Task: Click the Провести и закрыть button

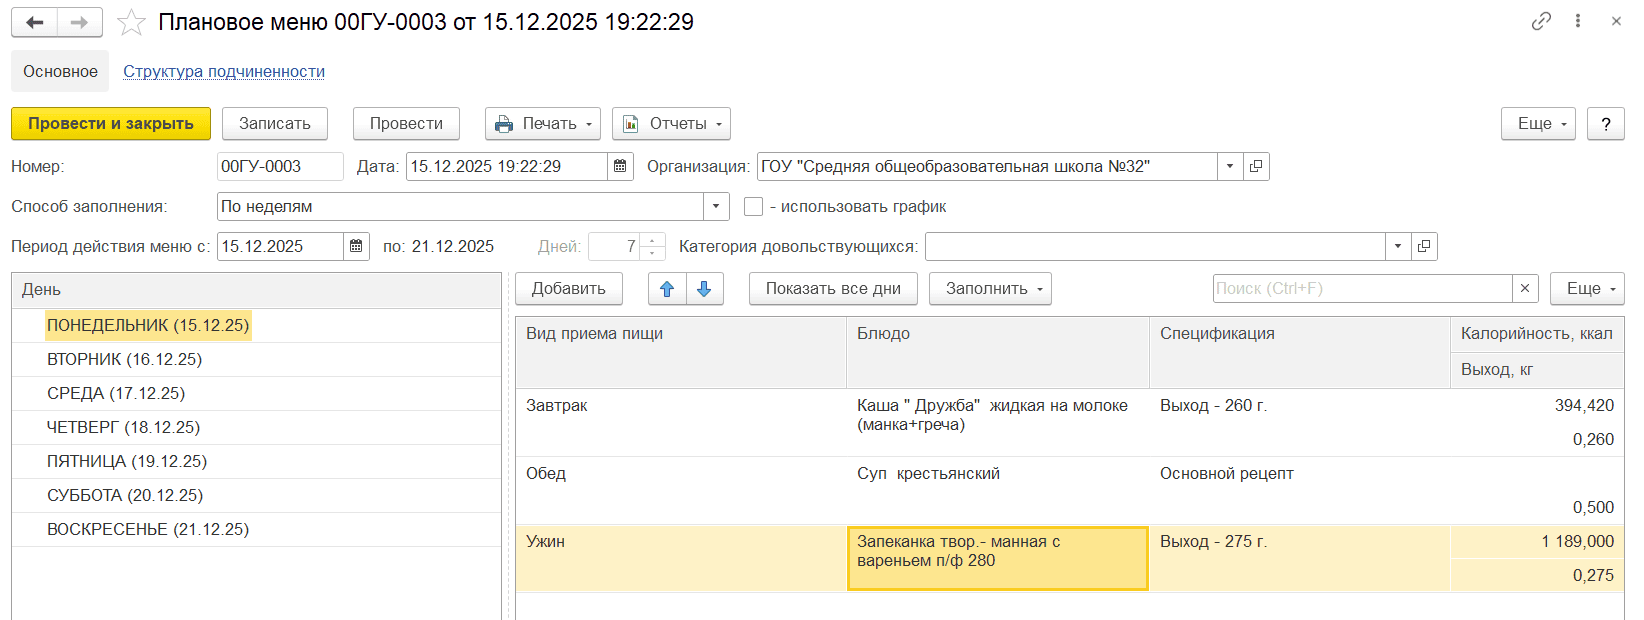Action: coord(111,124)
